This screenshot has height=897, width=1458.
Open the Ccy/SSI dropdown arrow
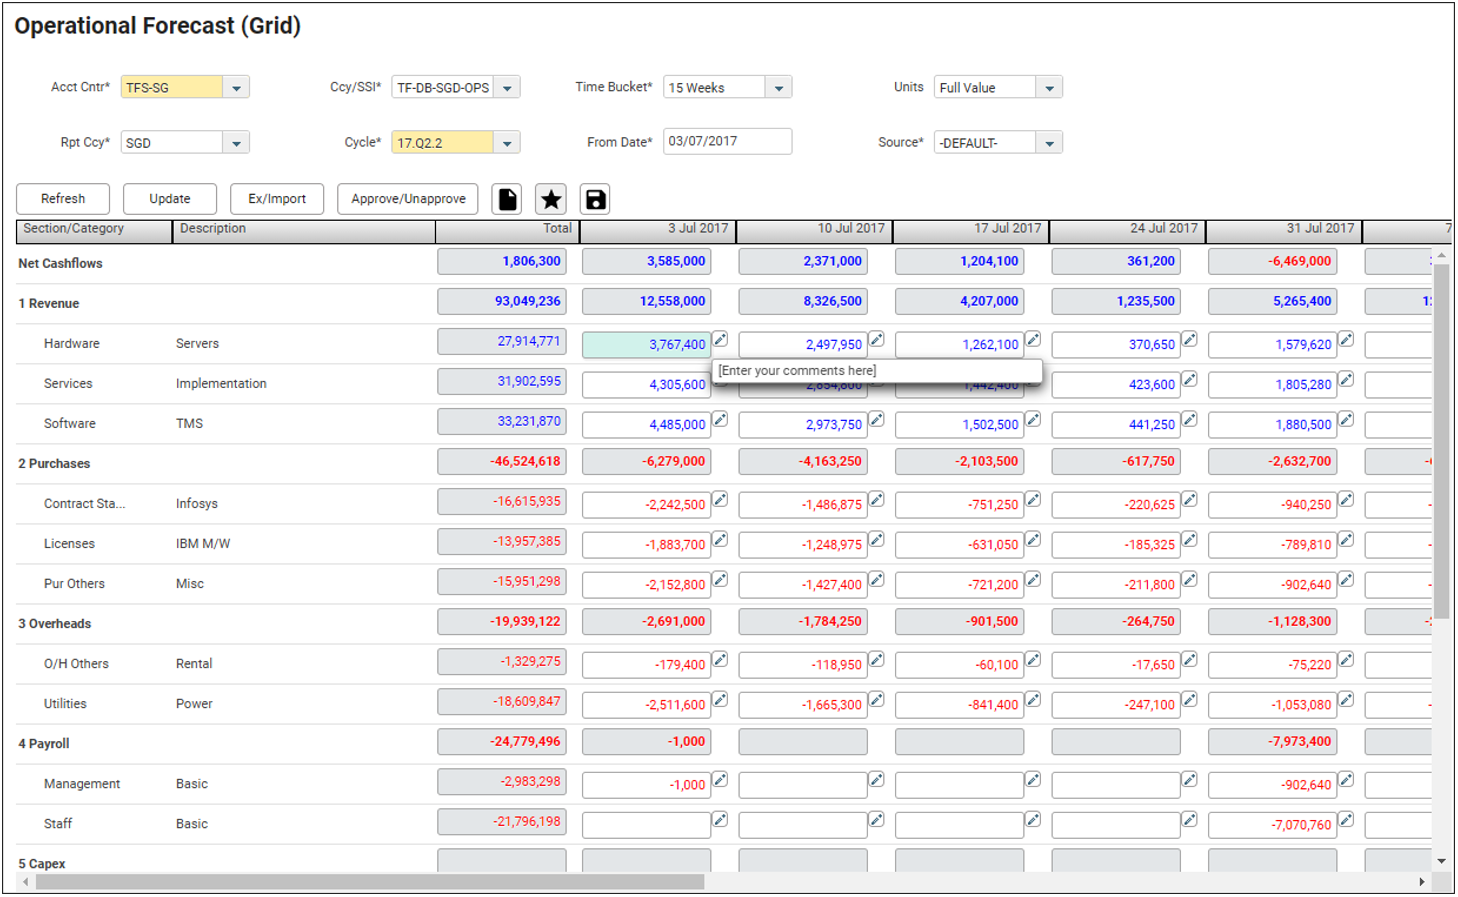tap(507, 88)
